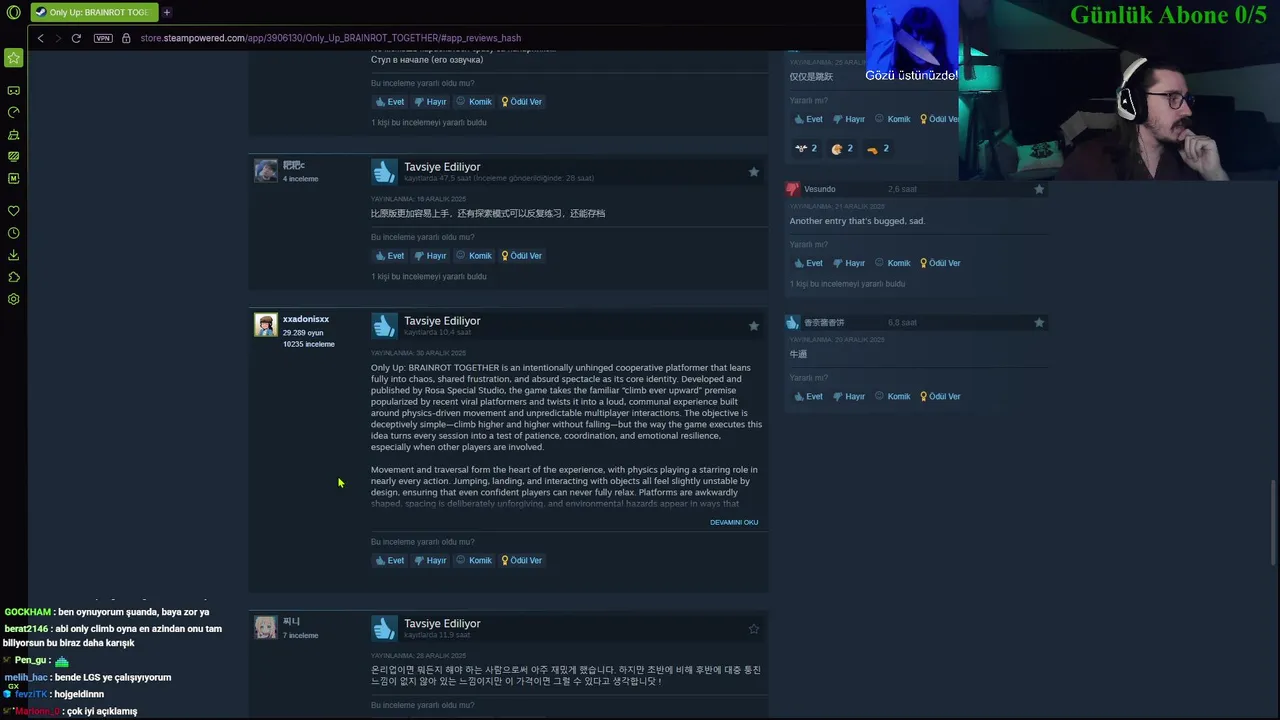Screen dimensions: 1280x720
Task: Mark the 肥肥c review as Komik
Action: coord(474,256)
